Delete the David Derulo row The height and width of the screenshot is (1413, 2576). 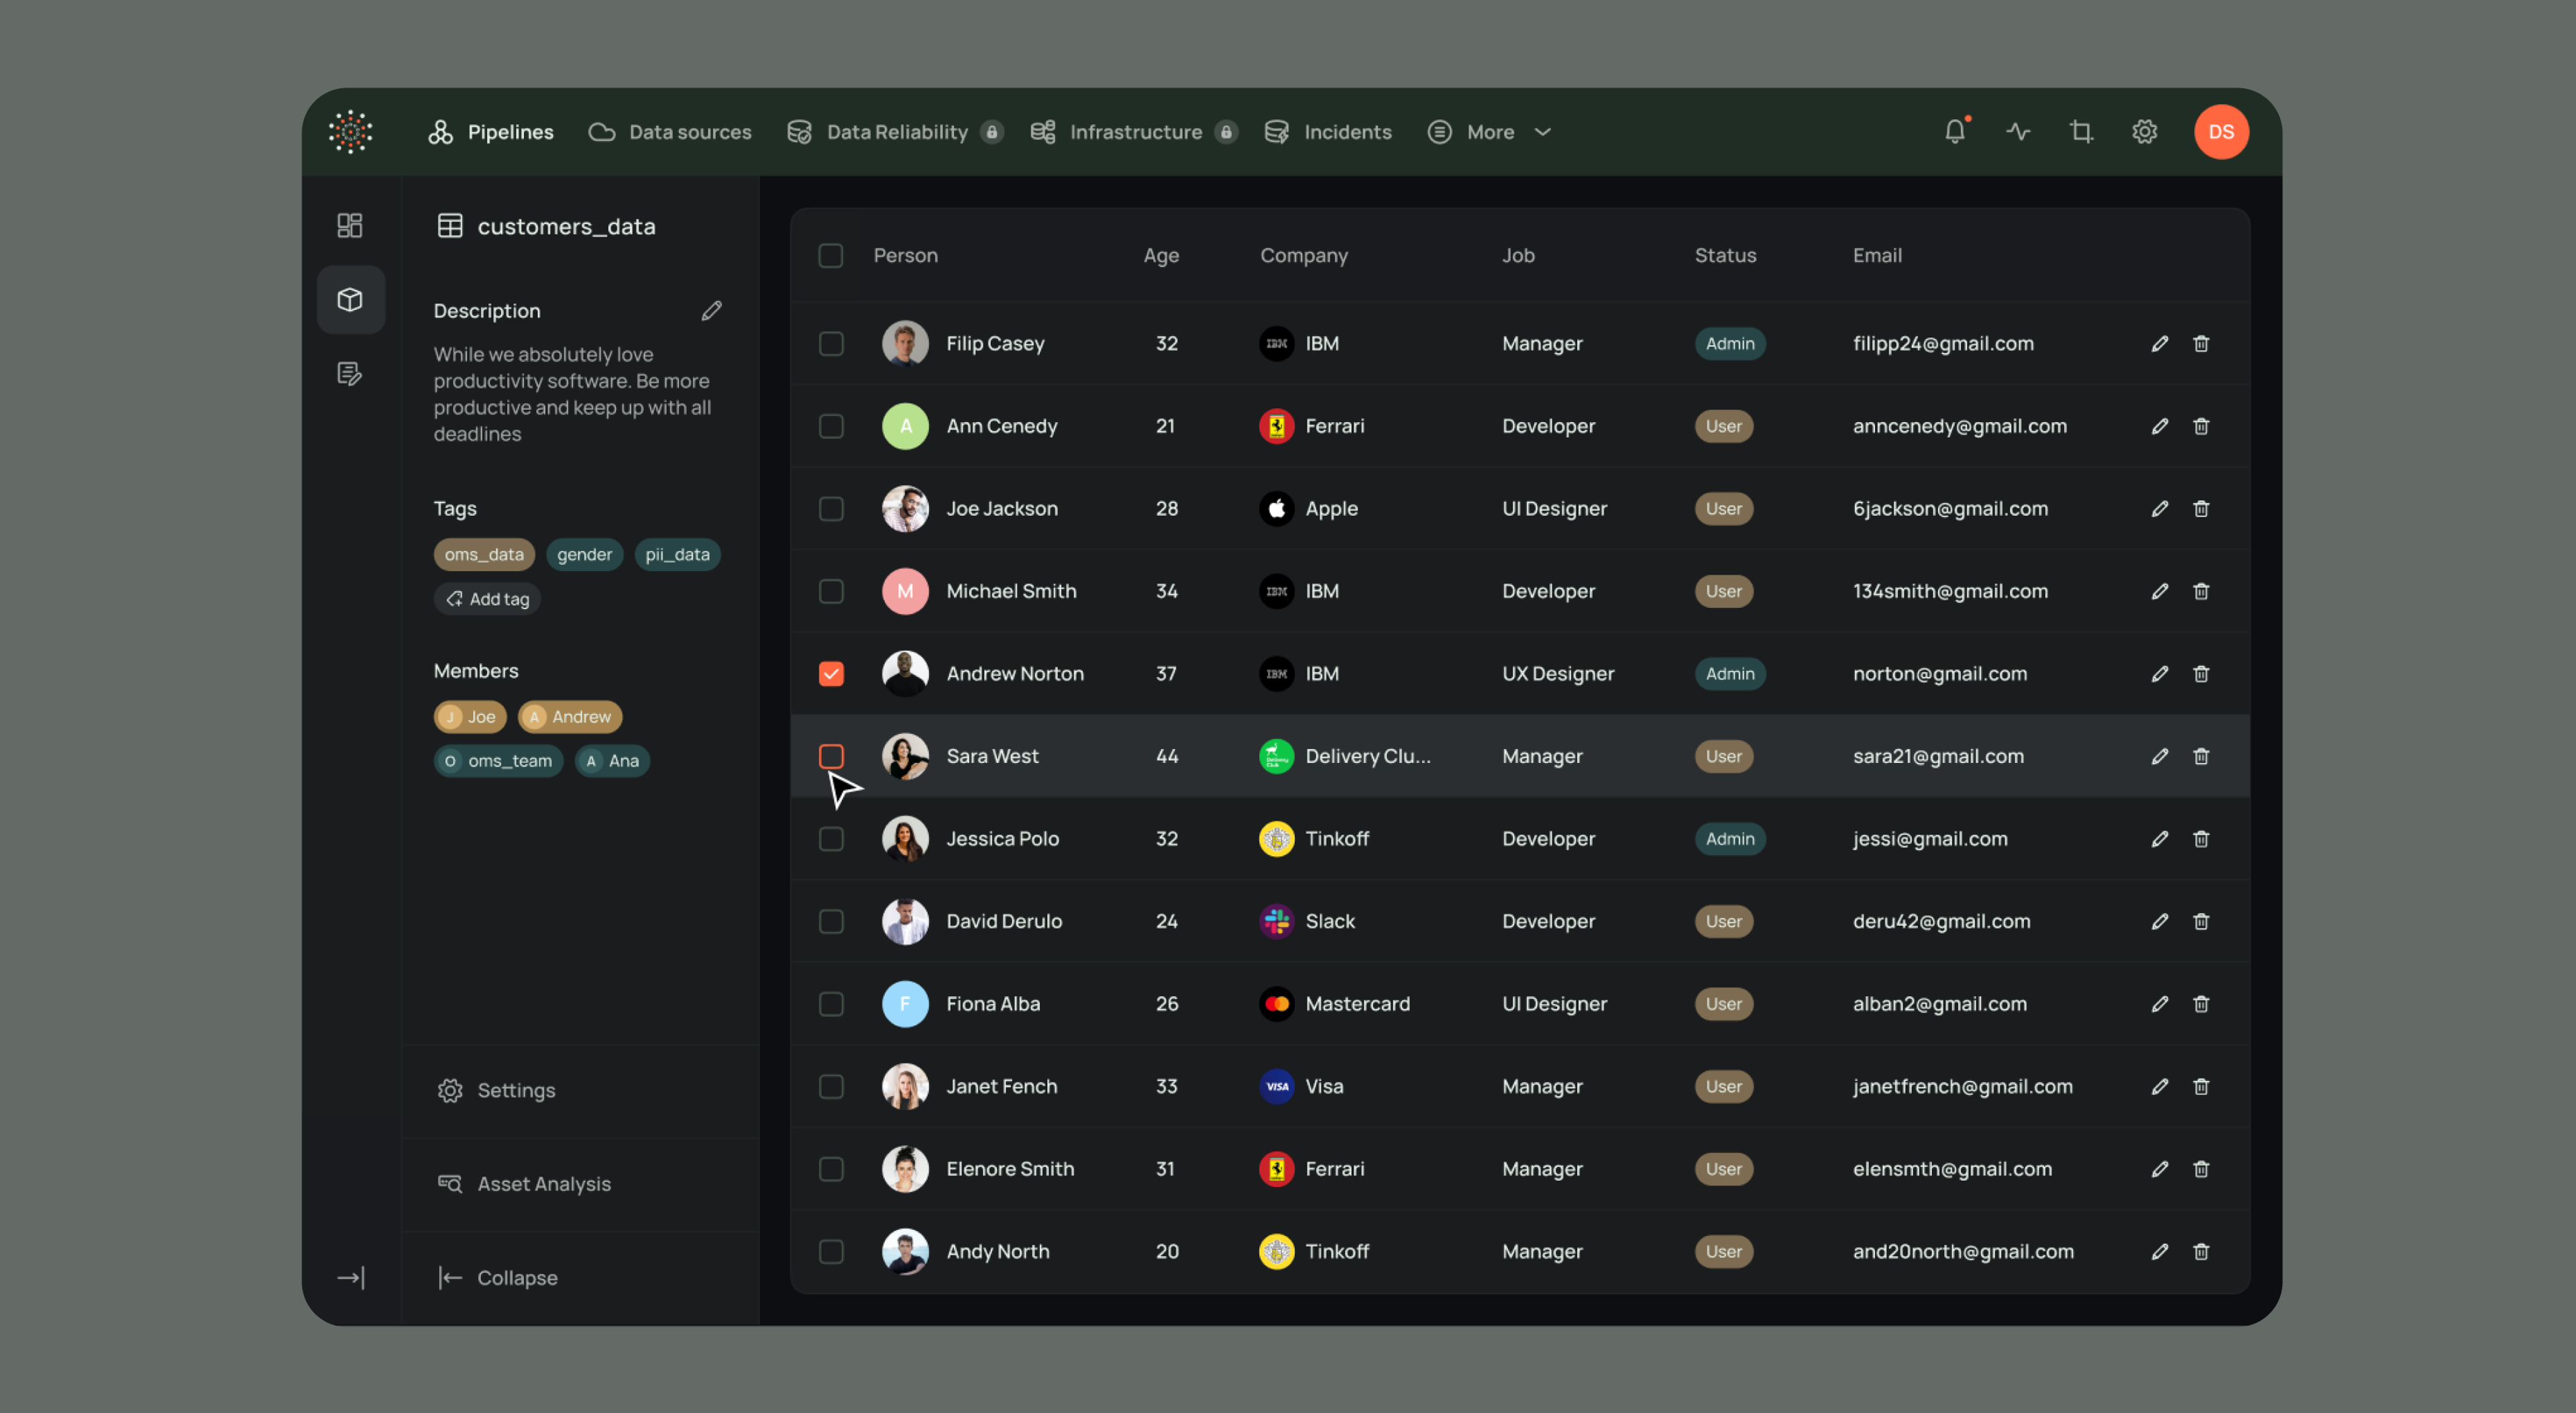tap(2201, 921)
